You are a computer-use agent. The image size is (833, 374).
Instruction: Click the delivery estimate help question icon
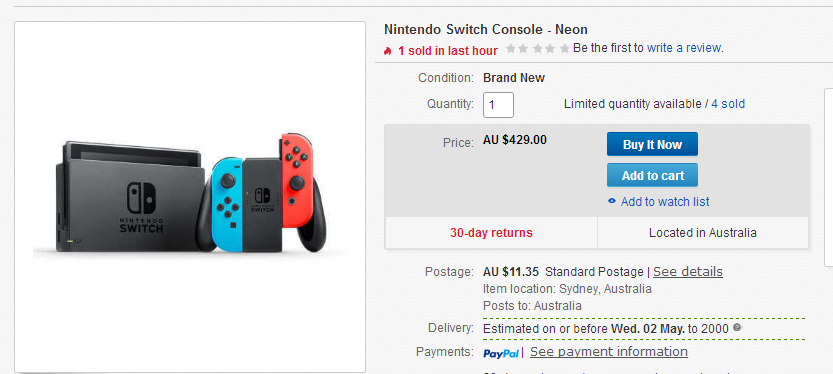point(736,328)
